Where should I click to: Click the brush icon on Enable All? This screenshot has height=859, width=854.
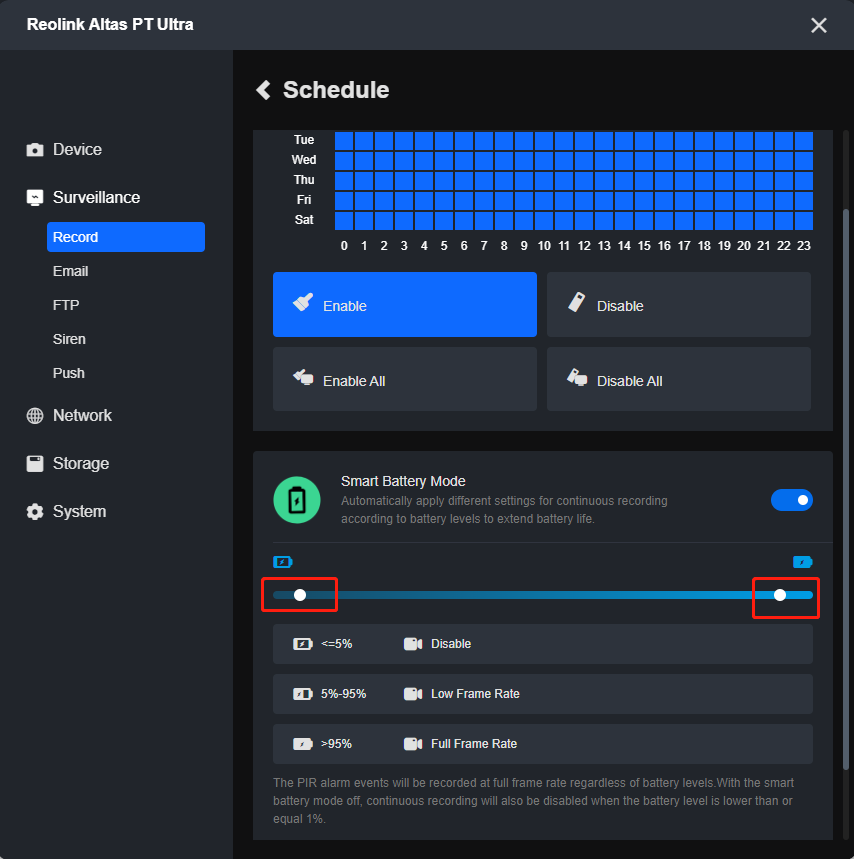303,377
